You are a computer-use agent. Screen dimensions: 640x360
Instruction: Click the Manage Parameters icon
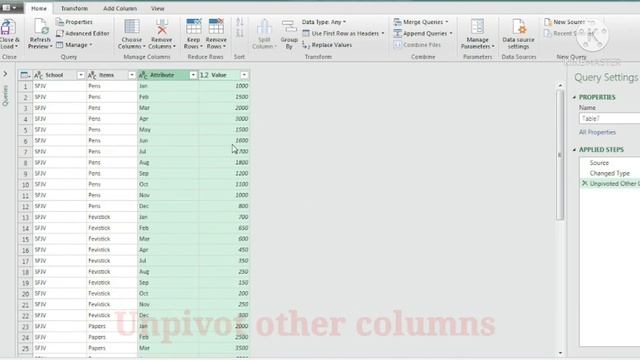(x=477, y=27)
